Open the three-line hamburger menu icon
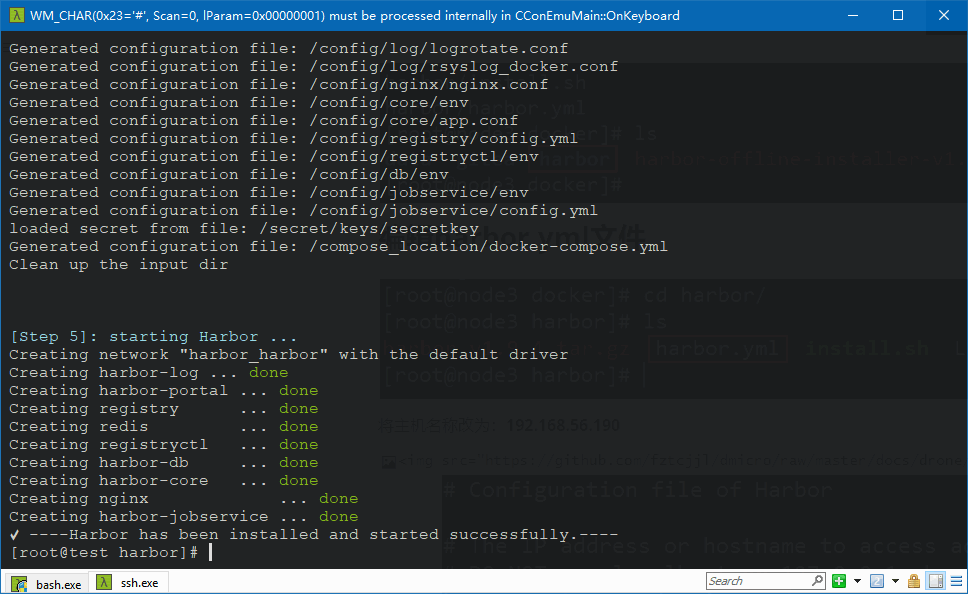The width and height of the screenshot is (968, 594). [956, 581]
